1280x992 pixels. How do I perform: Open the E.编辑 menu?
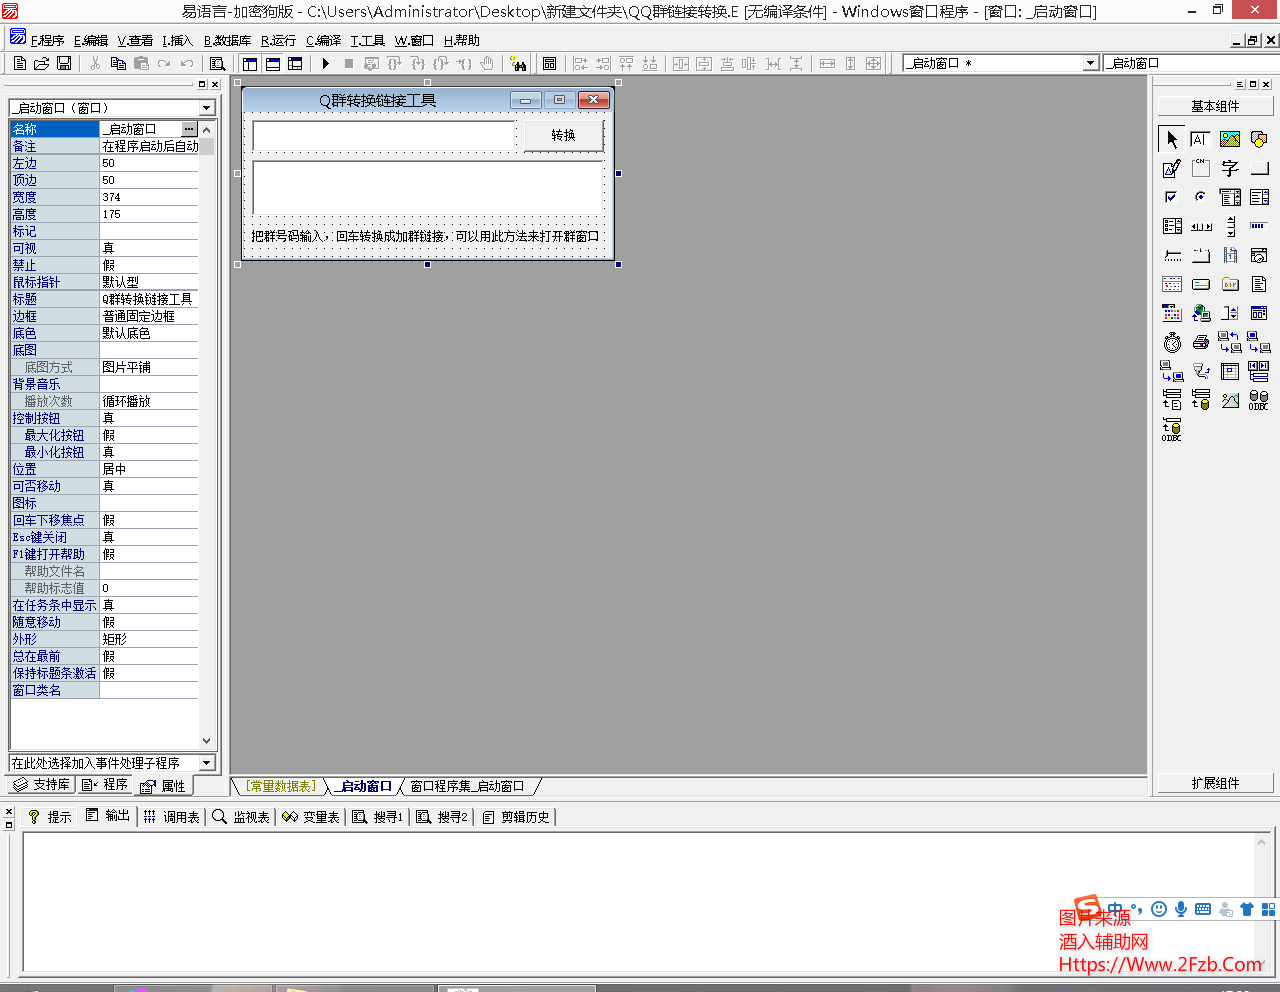[91, 40]
